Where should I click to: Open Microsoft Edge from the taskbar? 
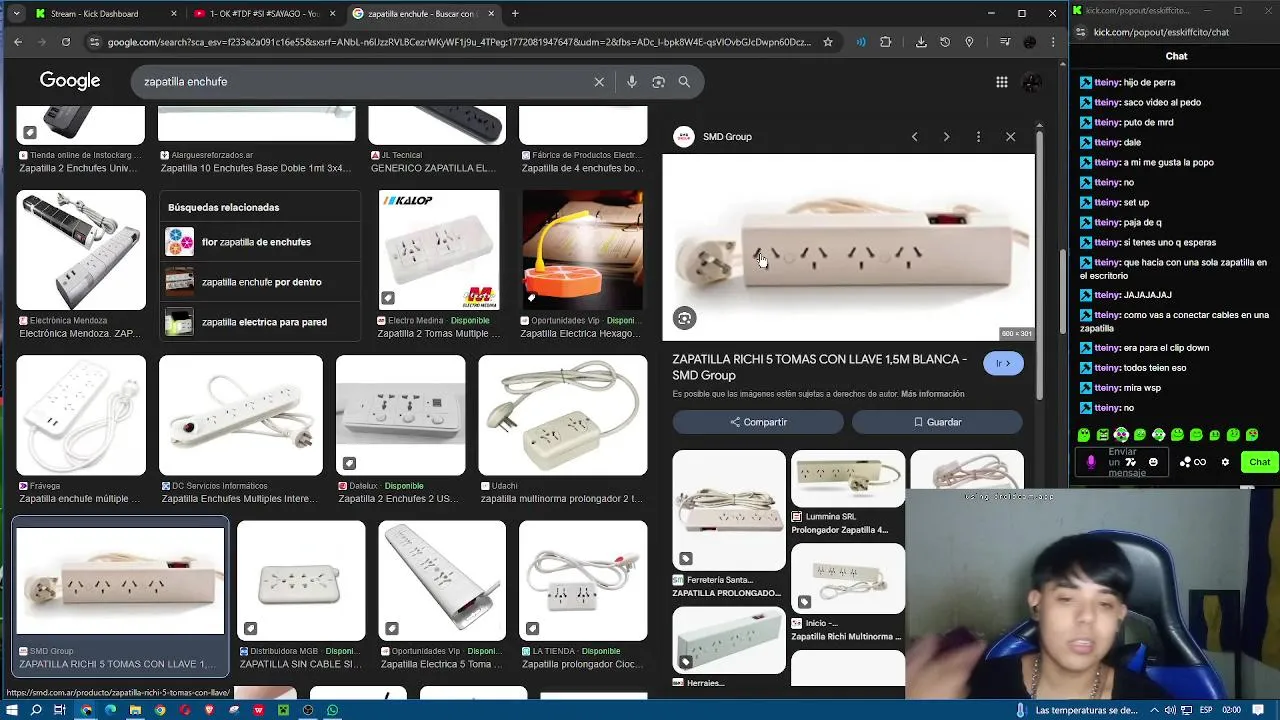click(x=110, y=710)
